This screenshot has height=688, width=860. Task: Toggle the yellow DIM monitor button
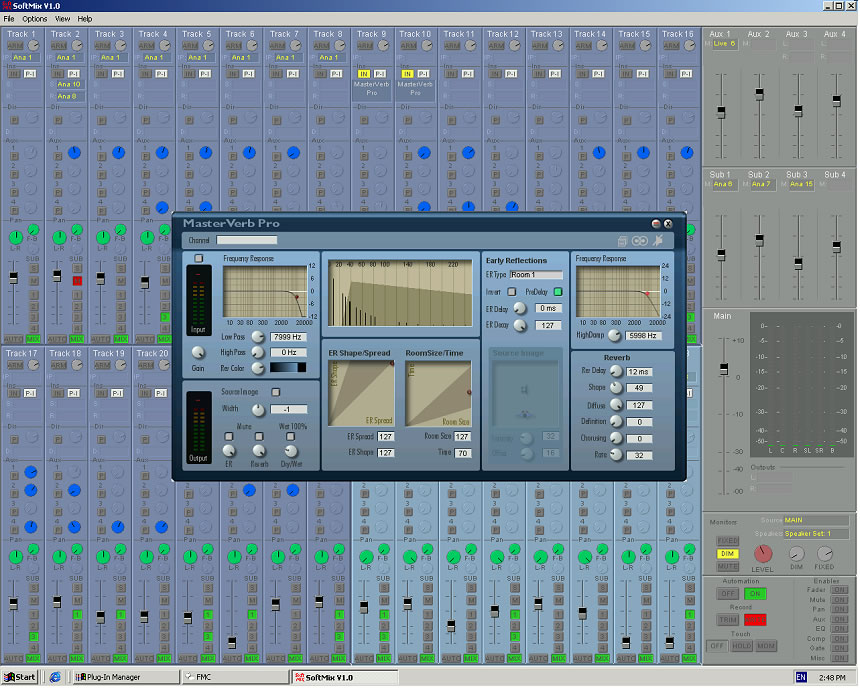tap(727, 554)
